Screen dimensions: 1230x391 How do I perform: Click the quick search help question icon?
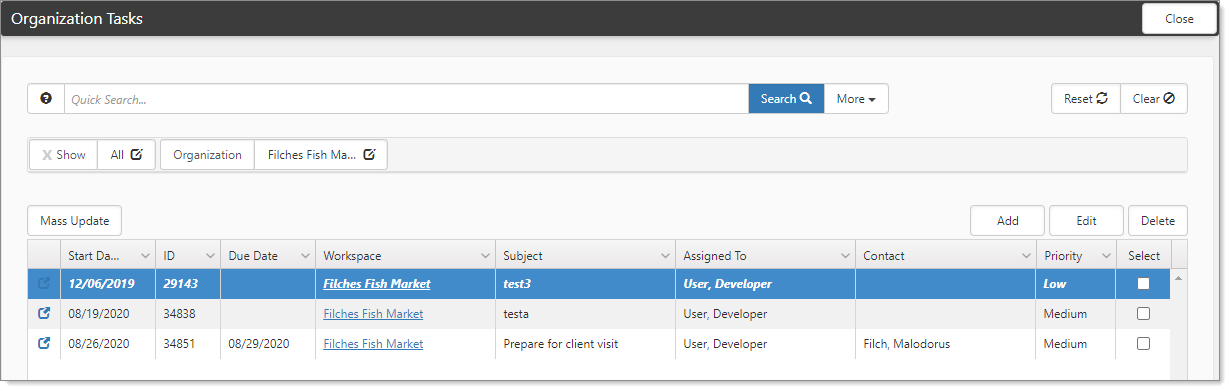[x=46, y=99]
